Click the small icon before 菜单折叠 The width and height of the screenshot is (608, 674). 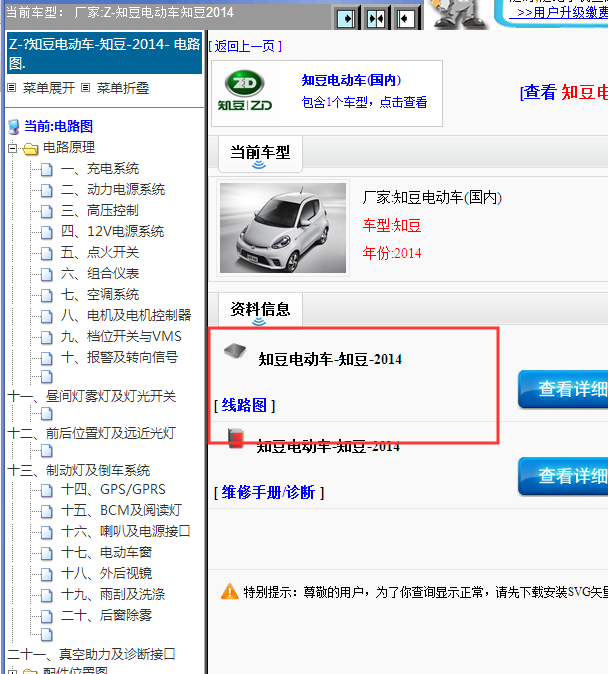(x=86, y=88)
